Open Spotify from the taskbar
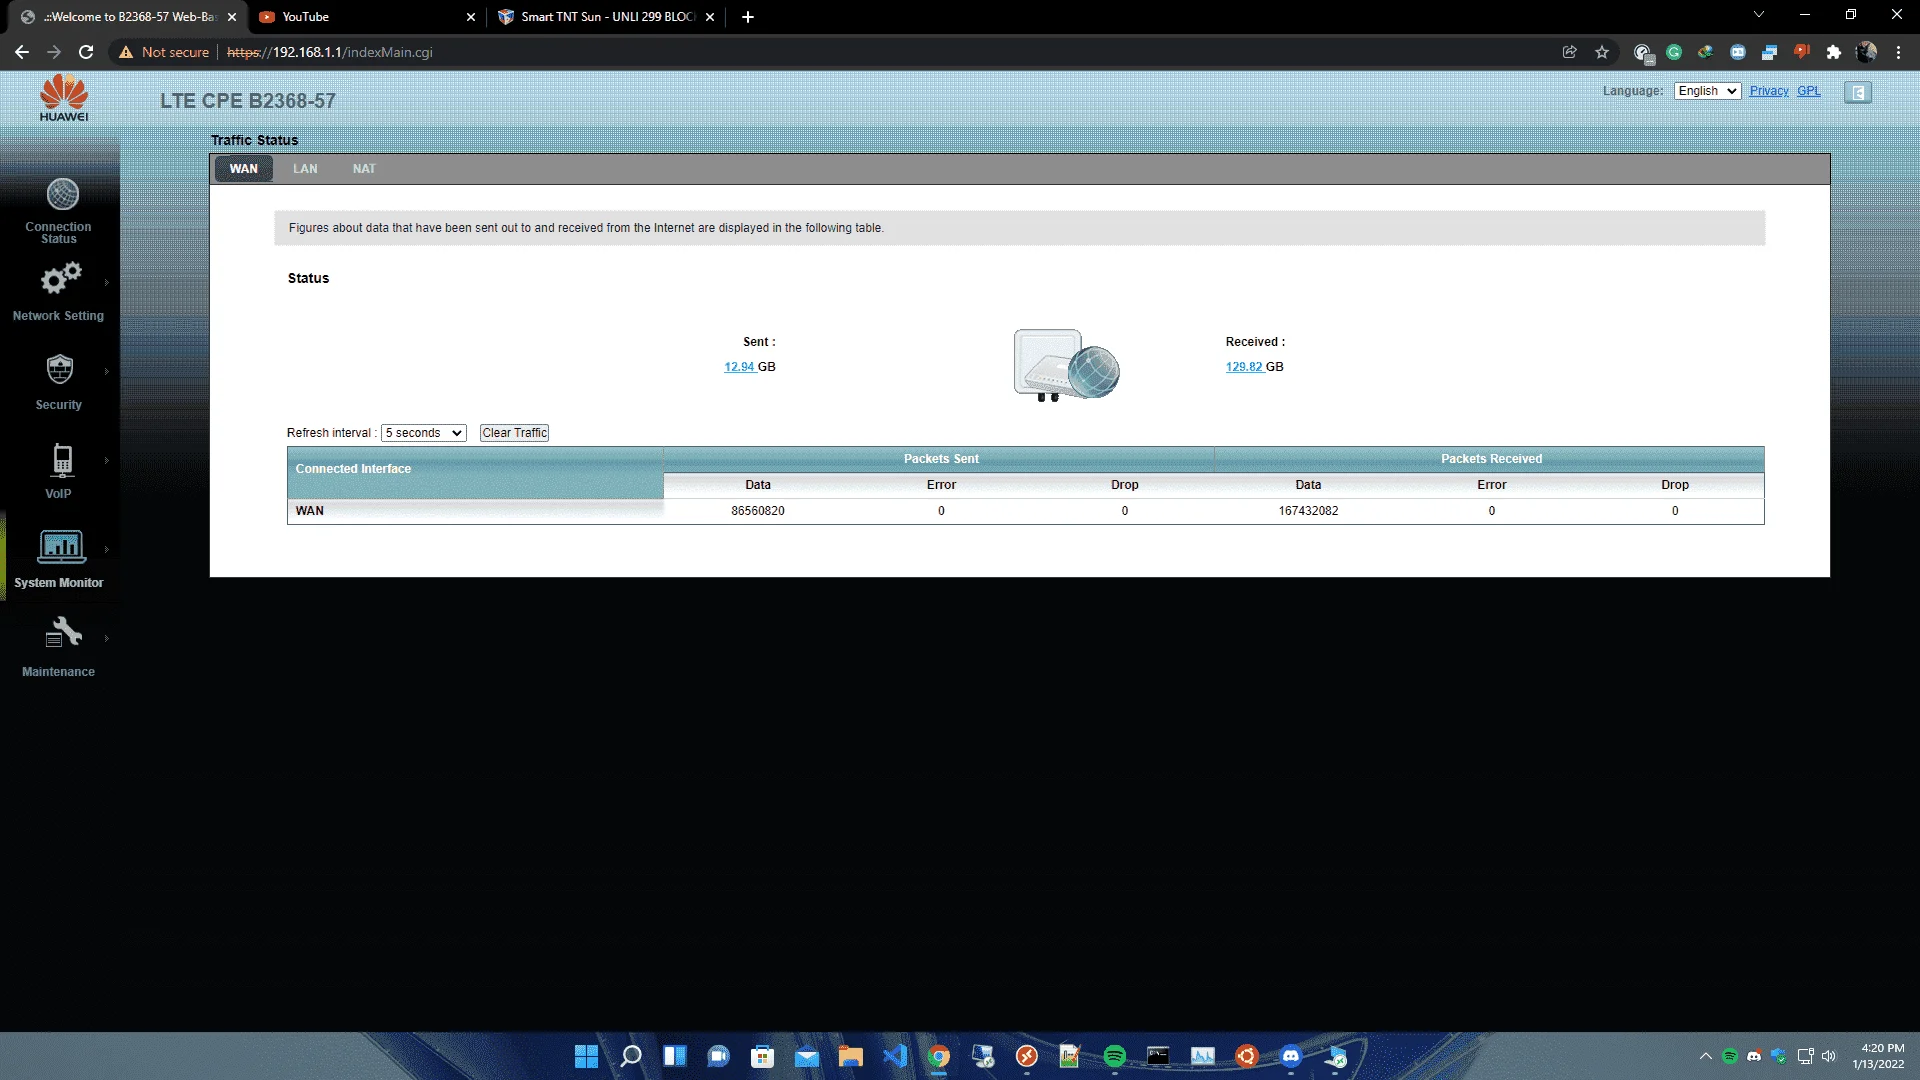1920x1080 pixels. (x=1115, y=1056)
